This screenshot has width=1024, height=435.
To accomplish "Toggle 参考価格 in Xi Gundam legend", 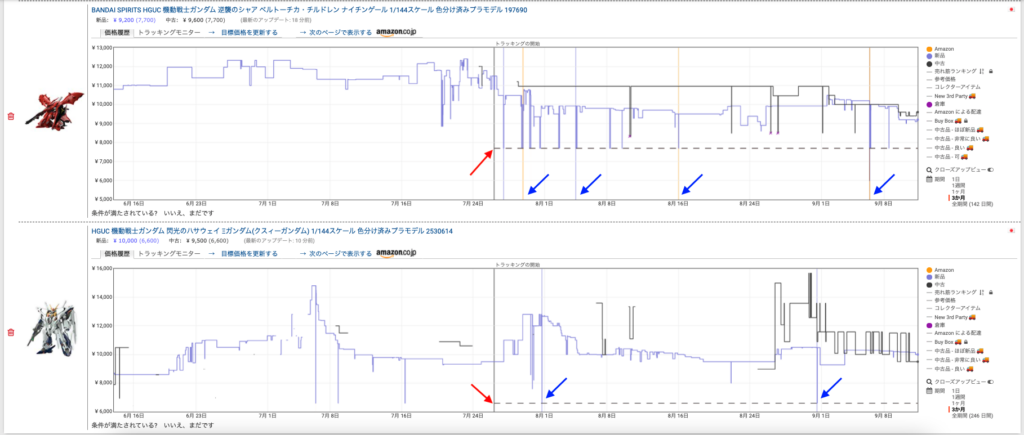I will (941, 300).
